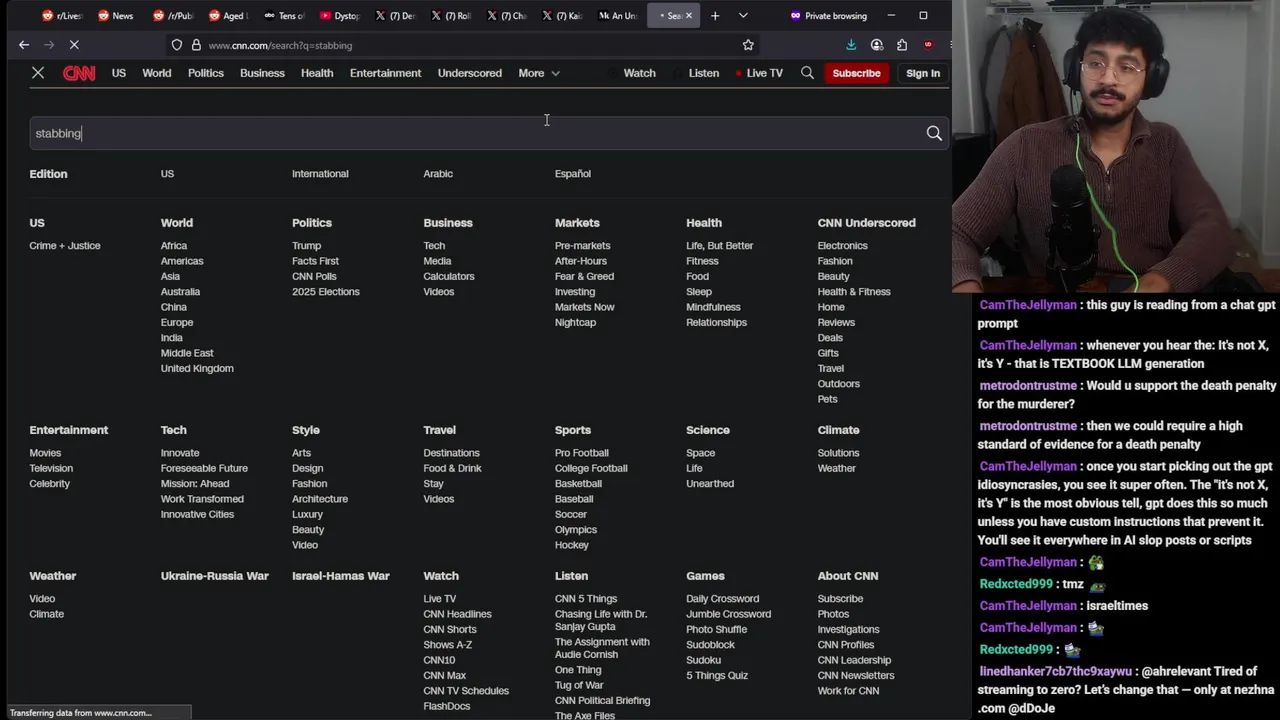Open Daily Crossword under Games

click(723, 599)
